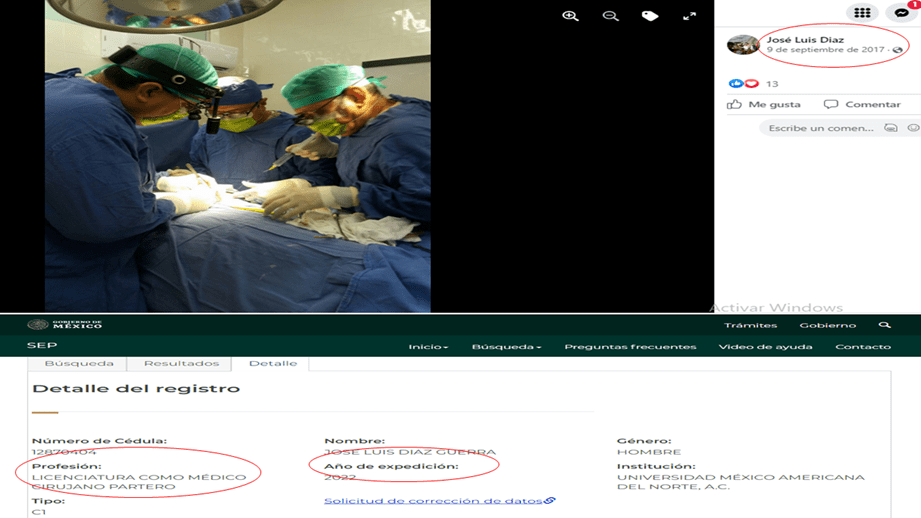Click the Comentar button
921x518 pixels.
[862, 104]
